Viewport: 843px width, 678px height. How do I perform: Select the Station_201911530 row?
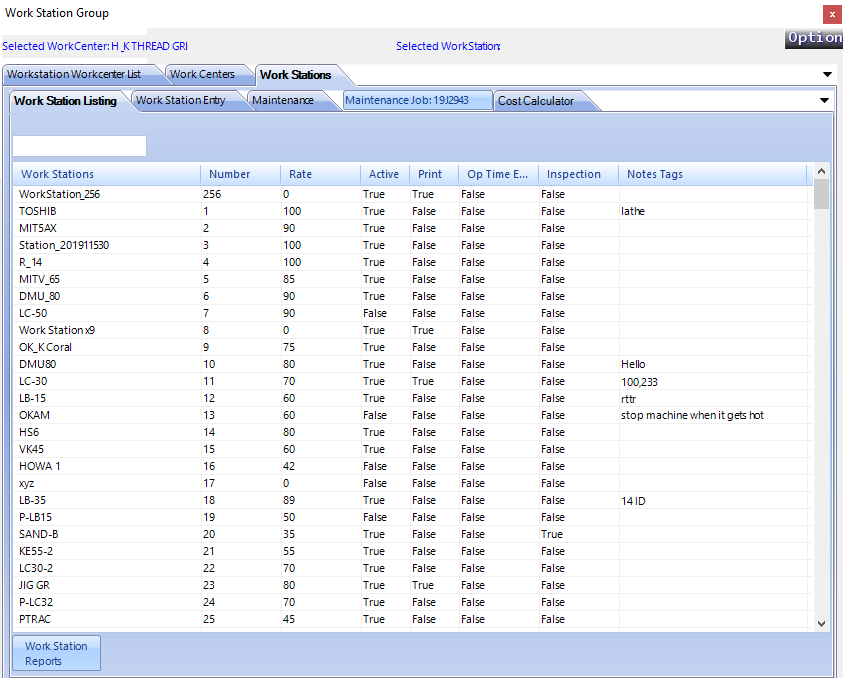[412, 245]
